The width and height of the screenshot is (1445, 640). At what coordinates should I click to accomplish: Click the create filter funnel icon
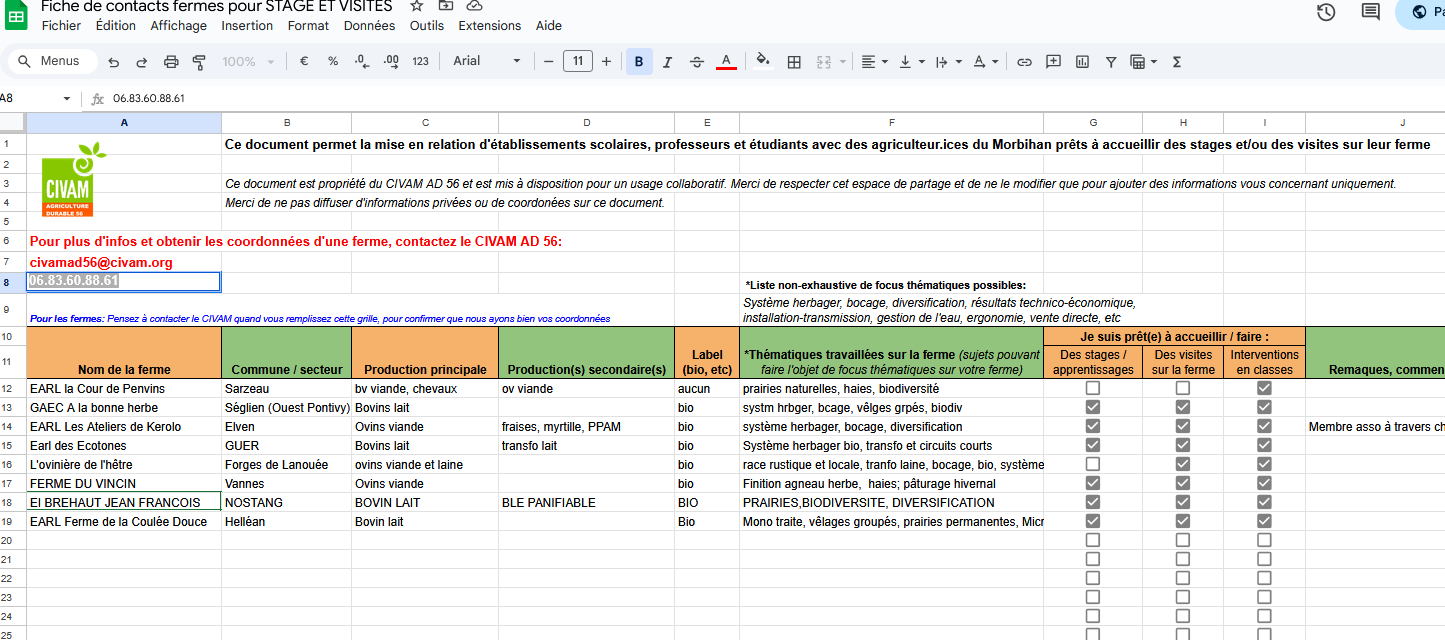tap(1110, 62)
